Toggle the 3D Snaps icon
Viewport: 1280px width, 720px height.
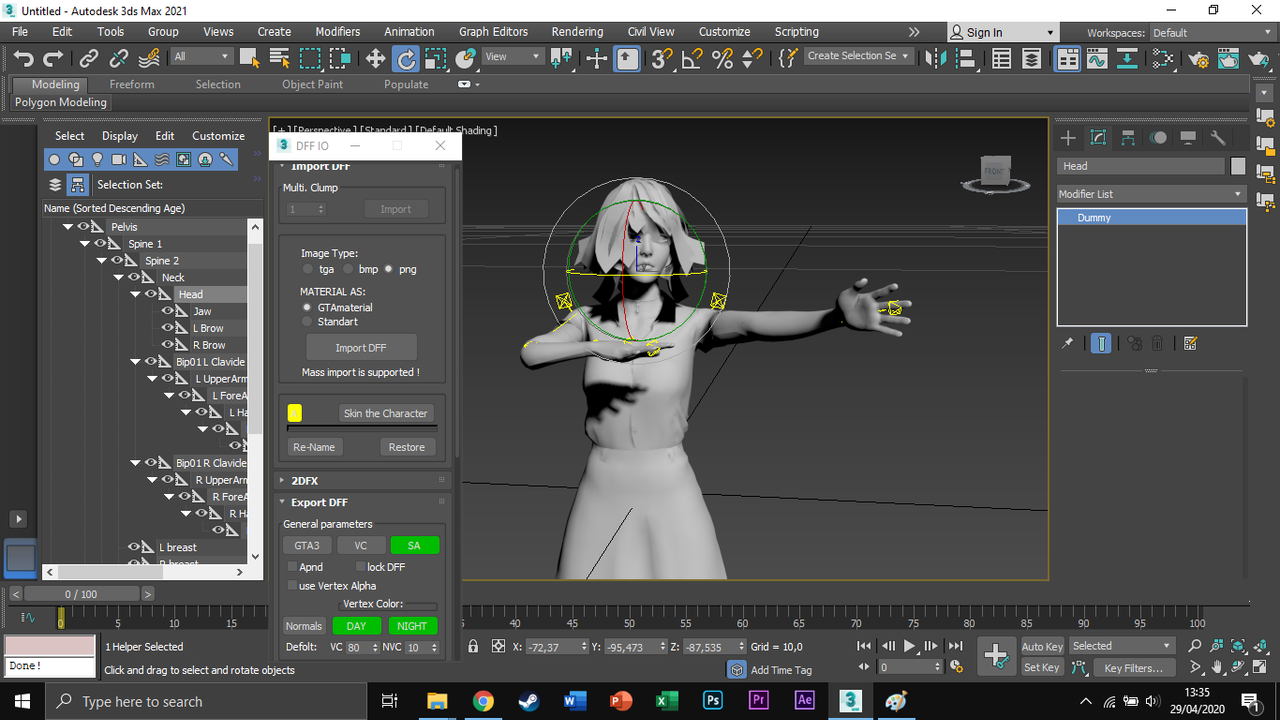pyautogui.click(x=661, y=59)
